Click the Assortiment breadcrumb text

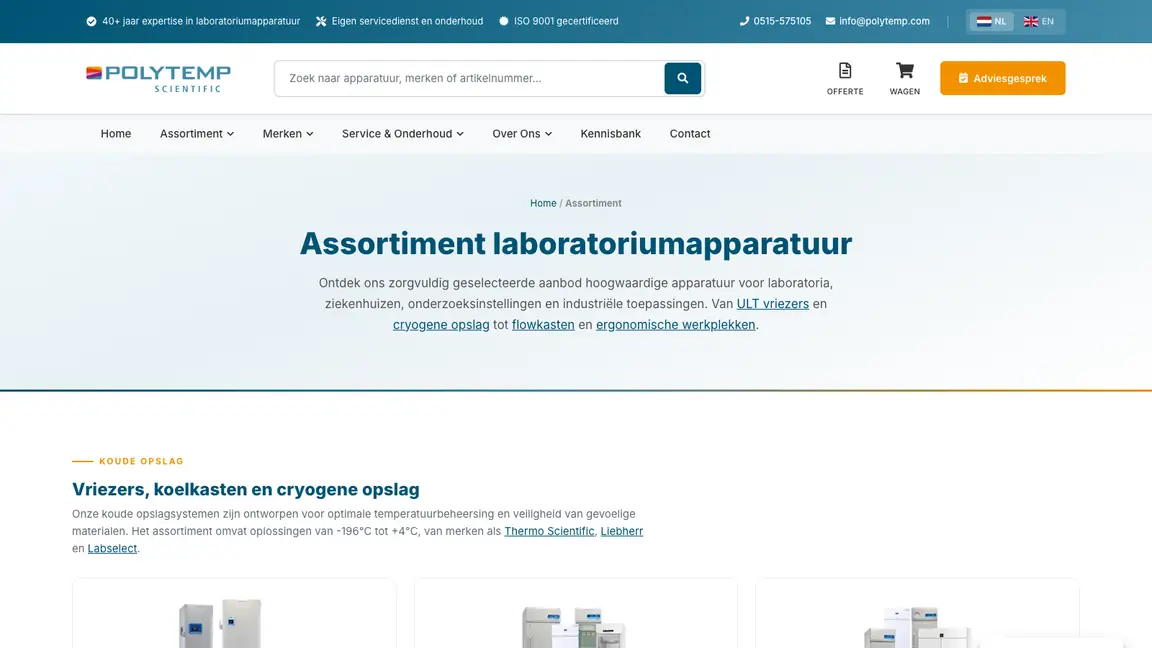pyautogui.click(x=593, y=204)
